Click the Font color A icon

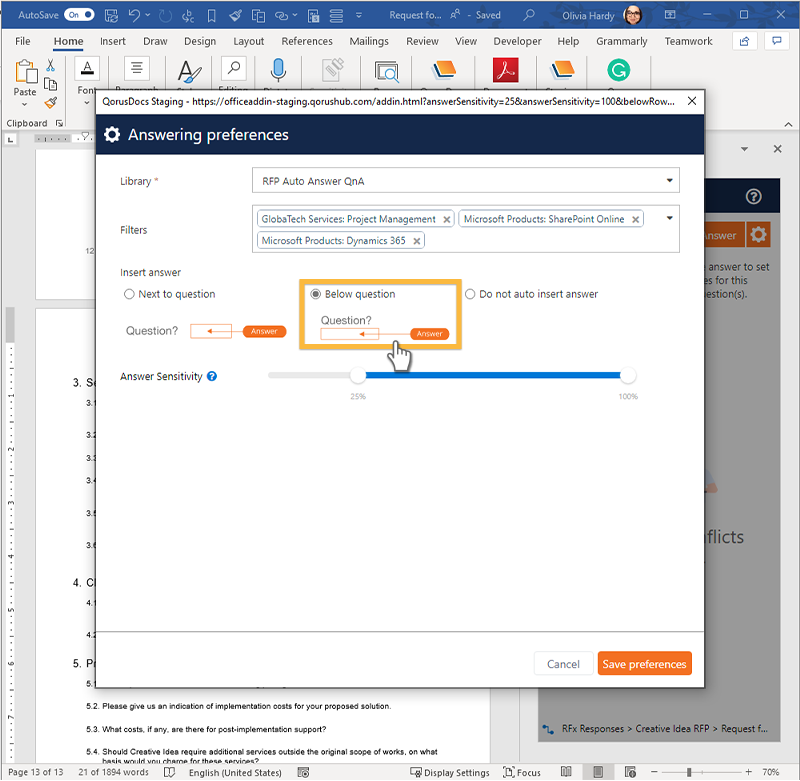(87, 68)
